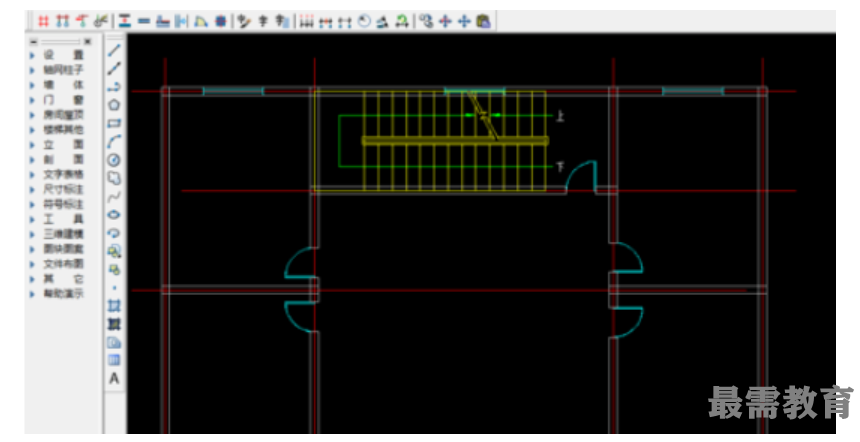Click the Region tool icon

pyautogui.click(x=114, y=342)
